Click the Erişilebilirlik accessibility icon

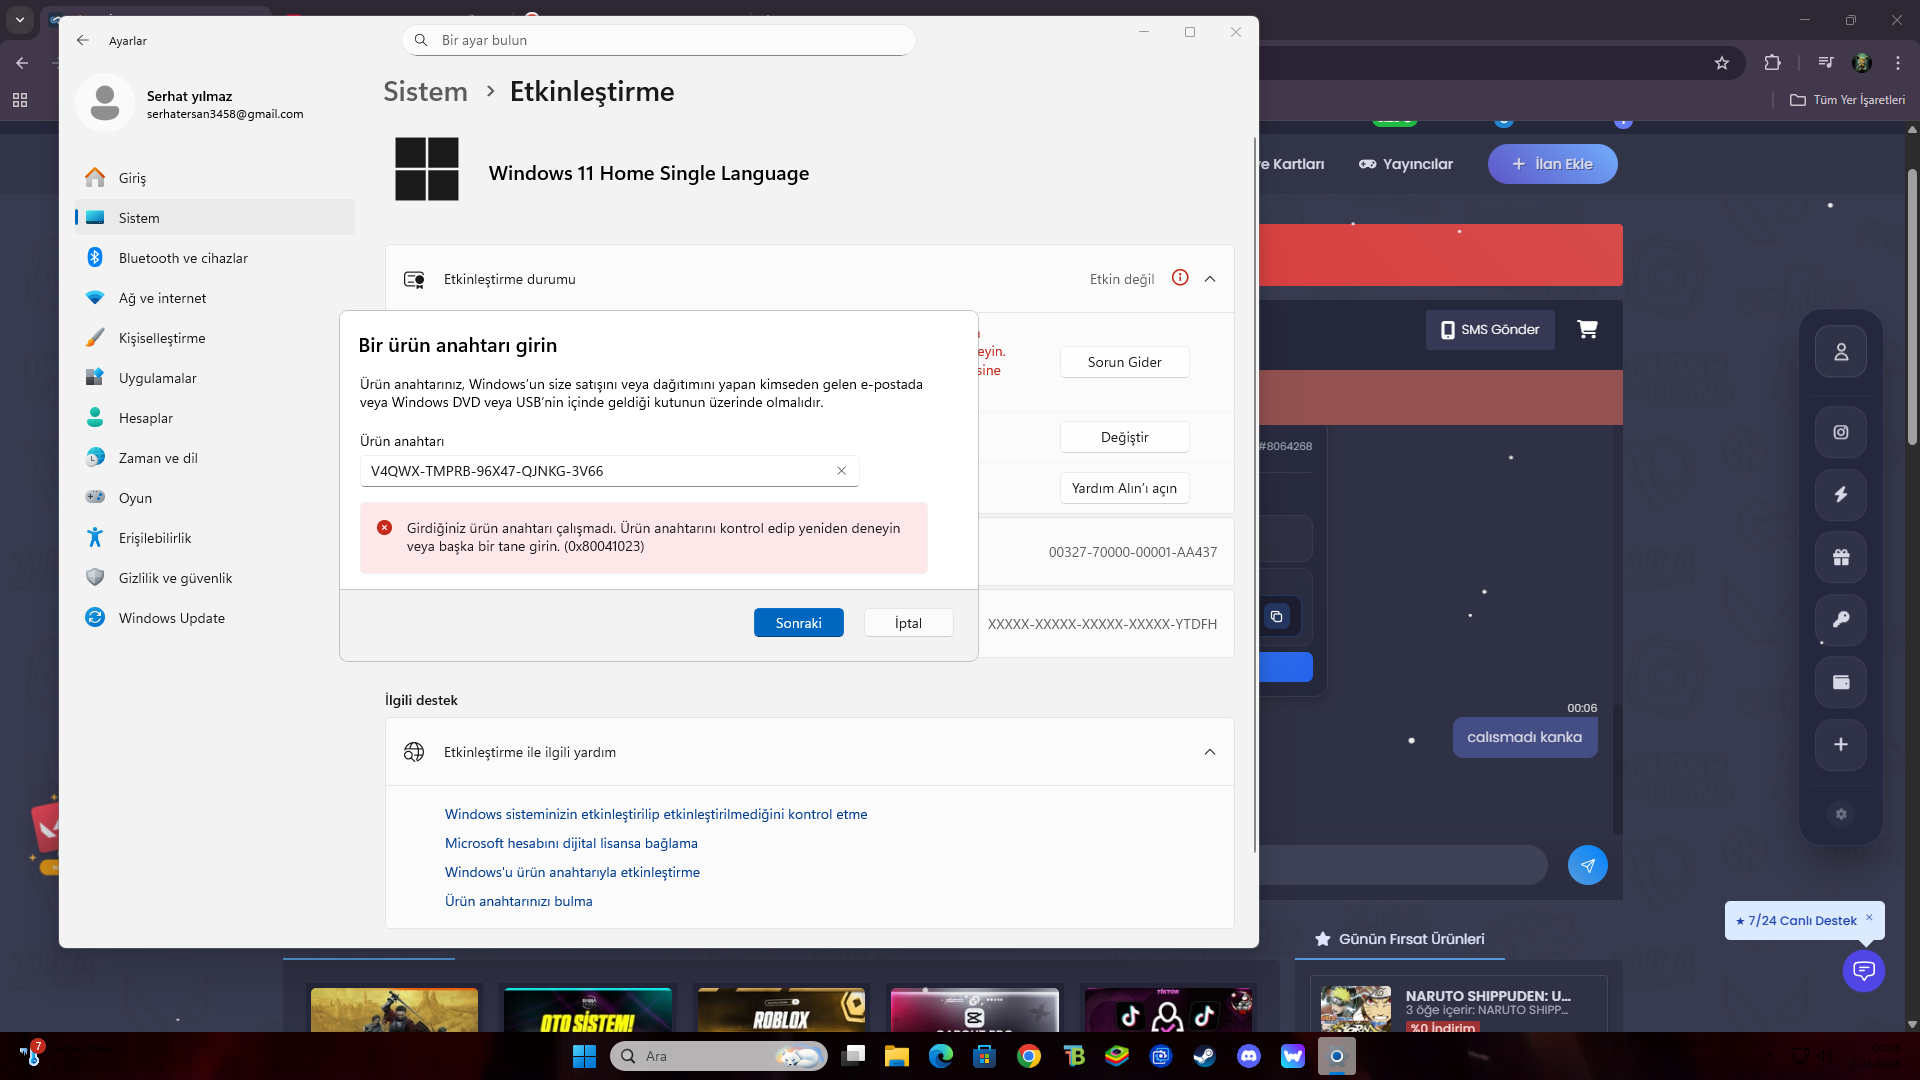point(95,537)
